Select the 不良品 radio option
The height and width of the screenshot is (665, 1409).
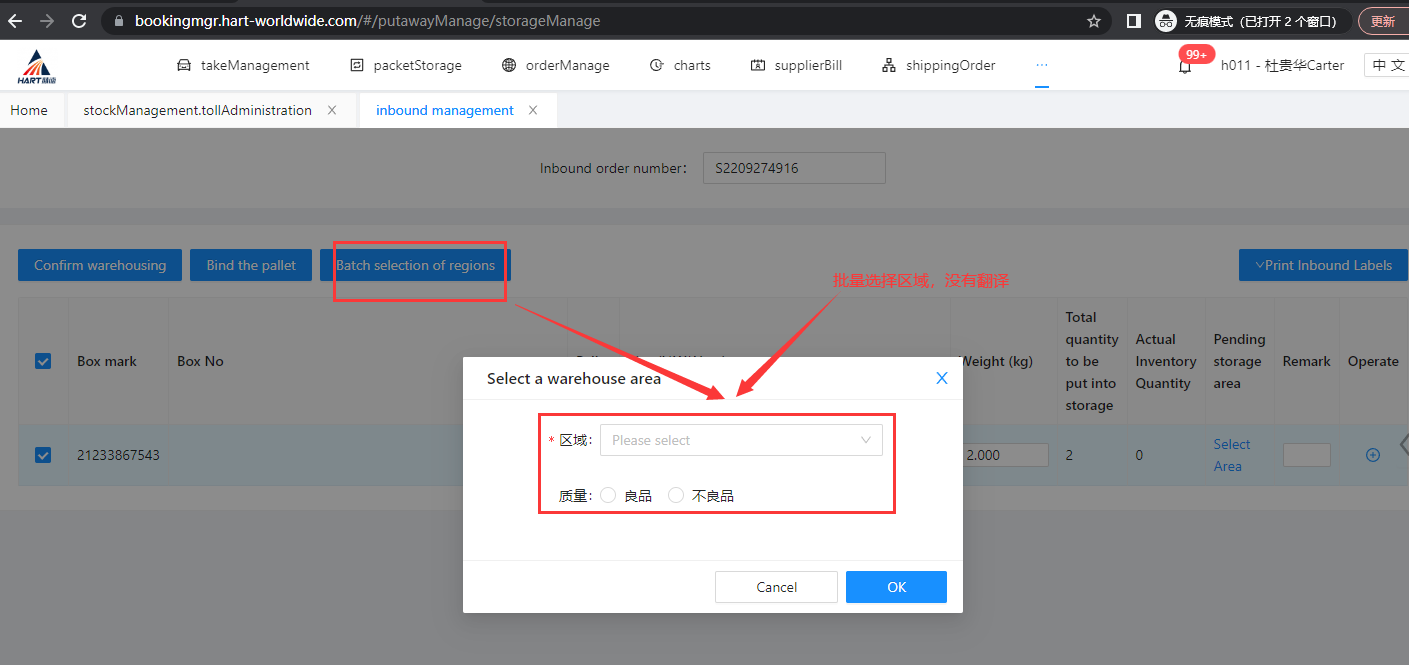pyautogui.click(x=677, y=495)
